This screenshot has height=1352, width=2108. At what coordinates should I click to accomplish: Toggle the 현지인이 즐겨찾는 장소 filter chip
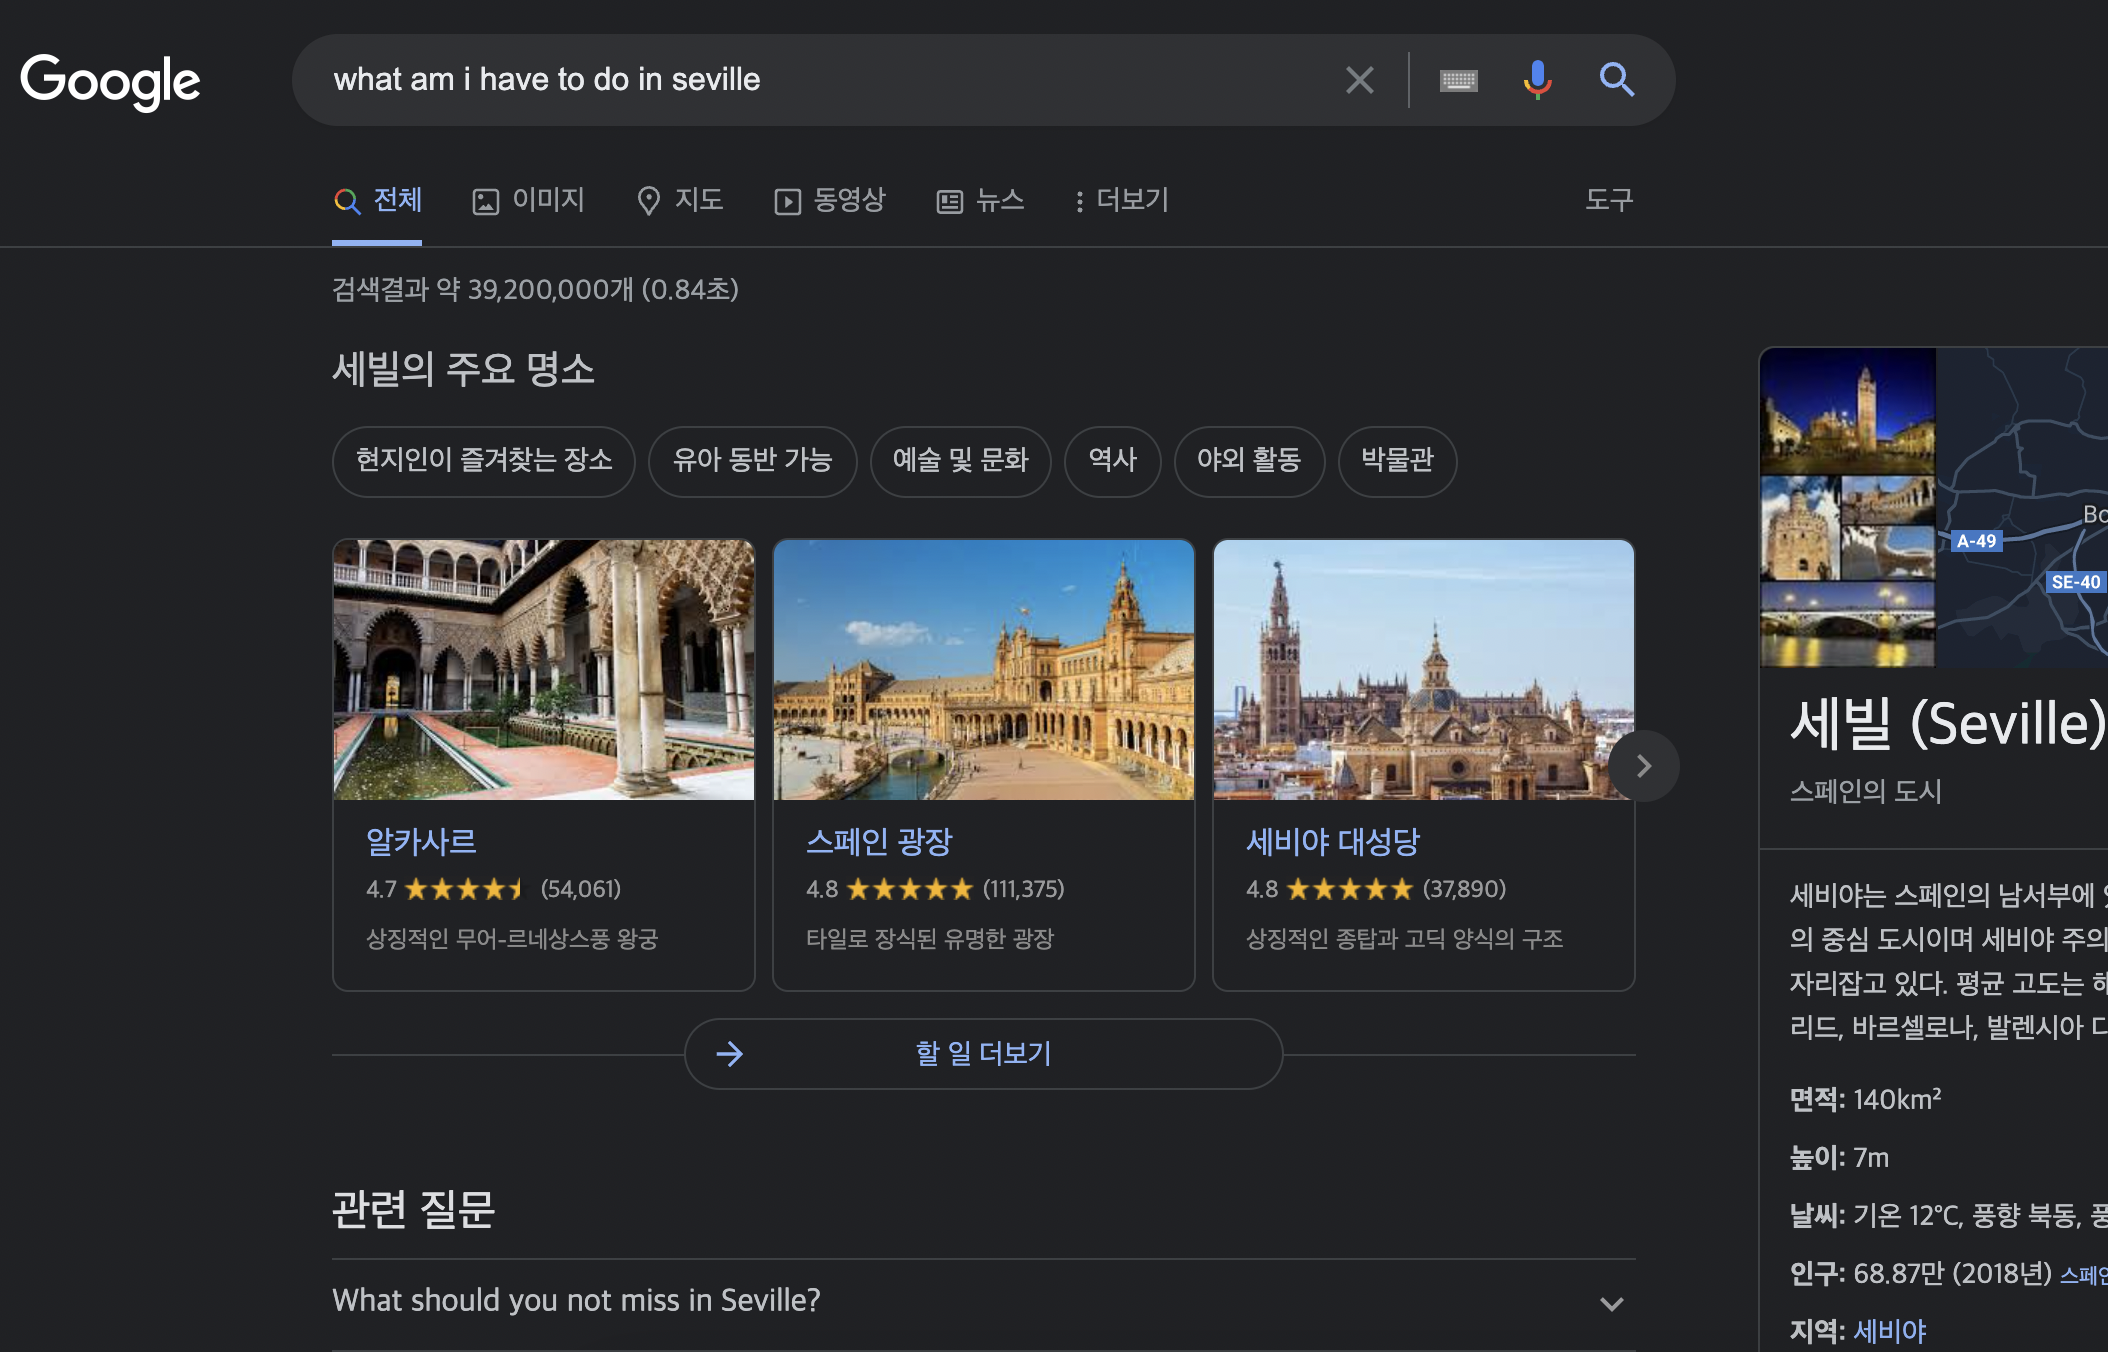click(x=484, y=461)
